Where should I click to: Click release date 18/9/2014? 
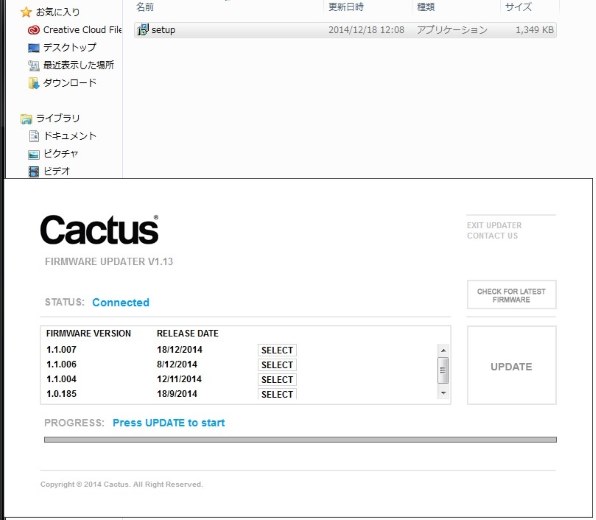(177, 393)
